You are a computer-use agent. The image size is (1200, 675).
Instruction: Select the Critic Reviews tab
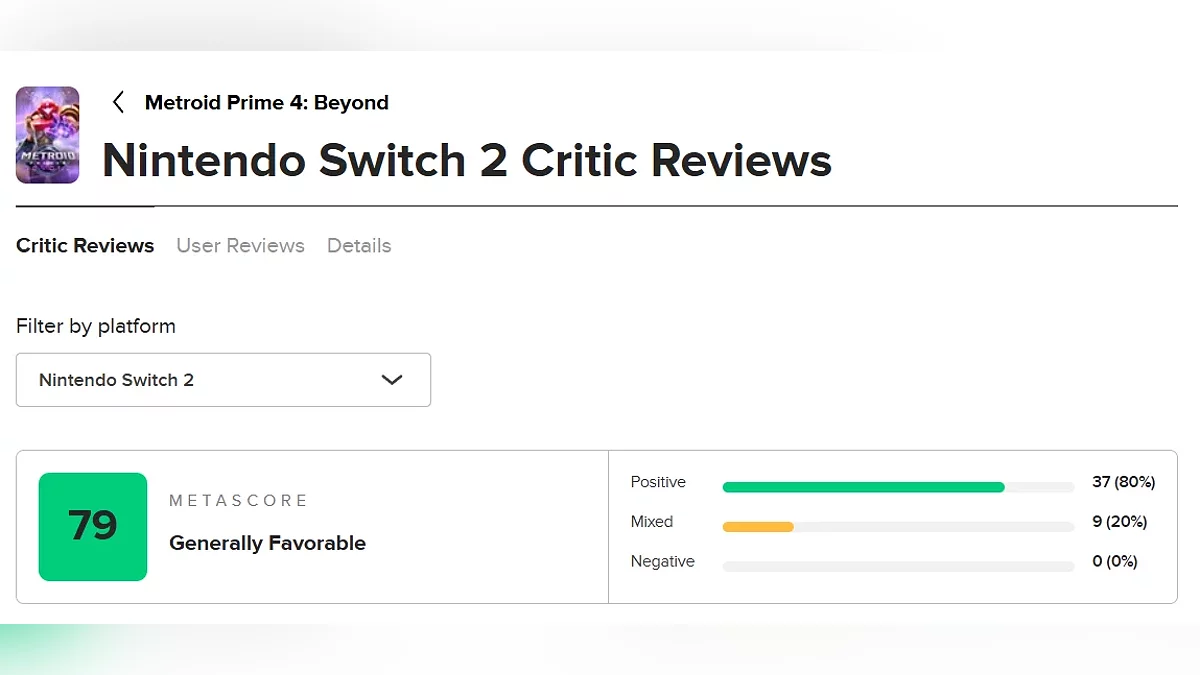coord(85,245)
